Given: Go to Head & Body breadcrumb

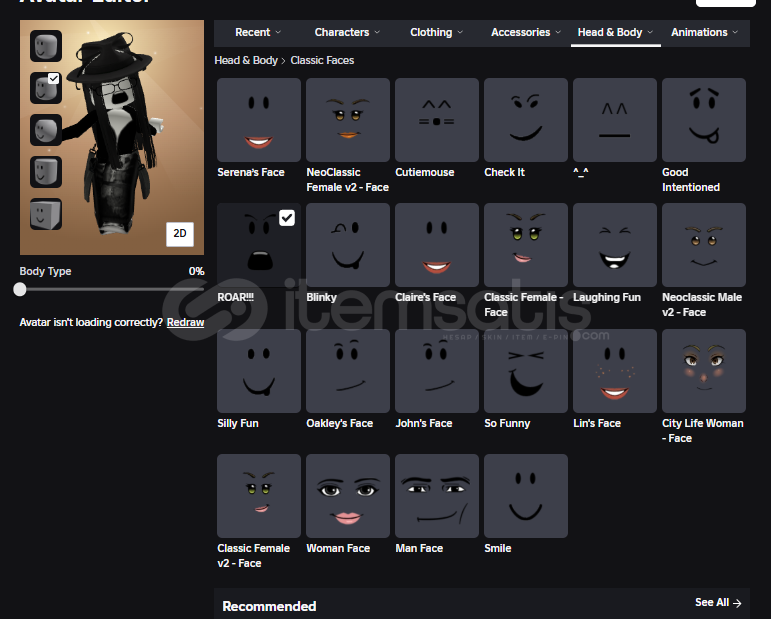Looking at the screenshot, I should click(x=246, y=60).
